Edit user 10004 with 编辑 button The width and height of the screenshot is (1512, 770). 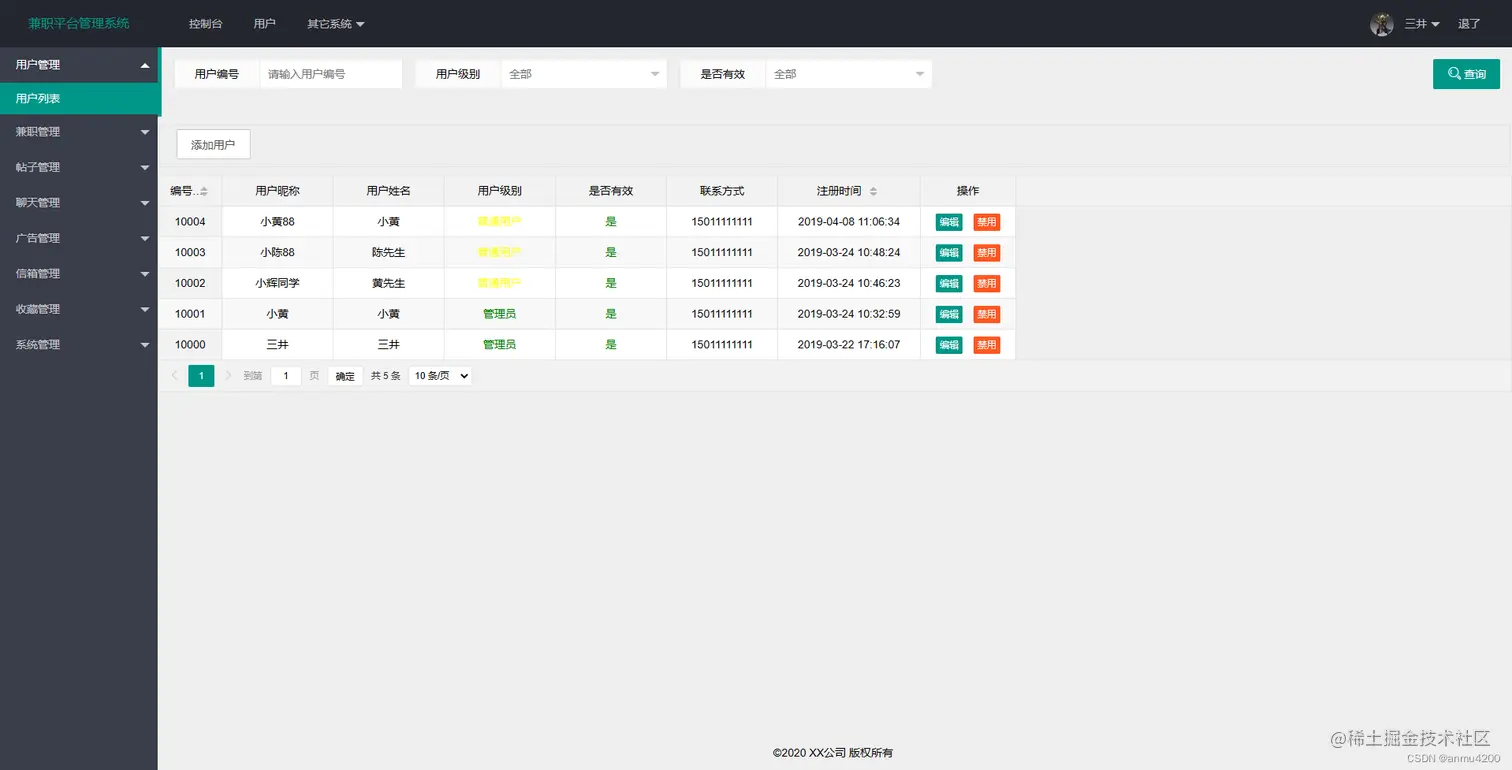pos(949,222)
